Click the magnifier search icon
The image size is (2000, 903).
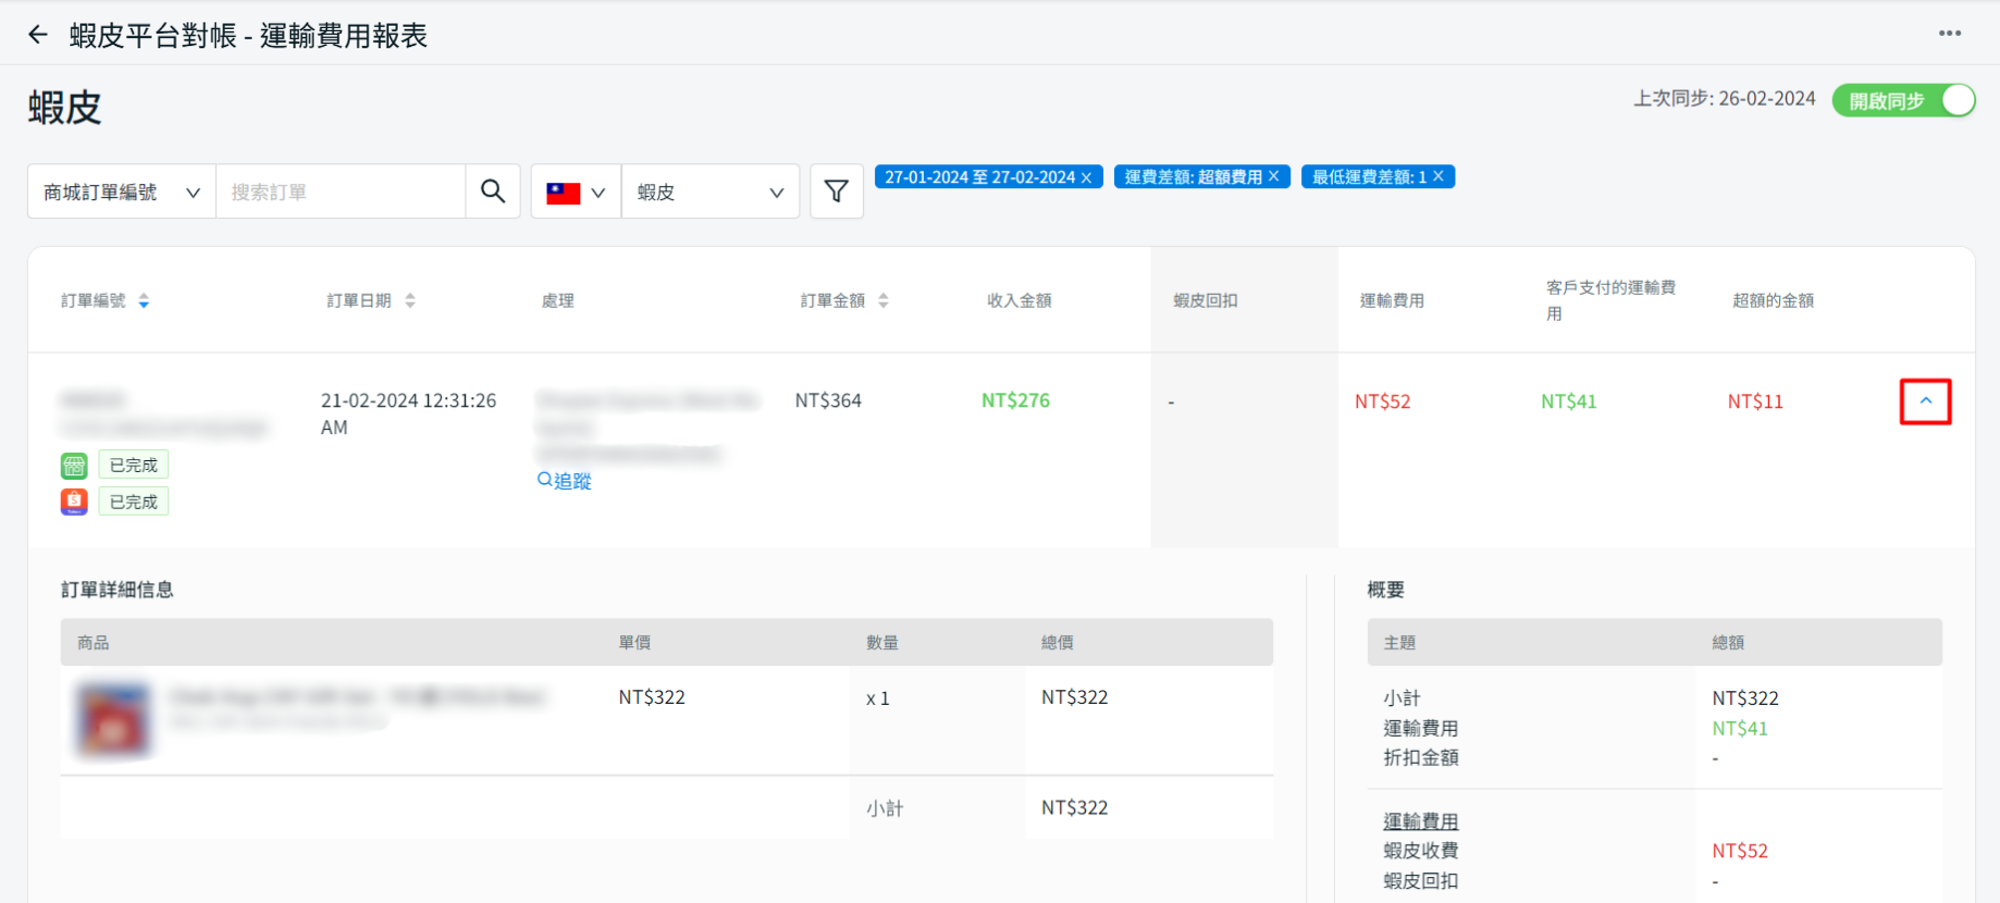coord(492,191)
